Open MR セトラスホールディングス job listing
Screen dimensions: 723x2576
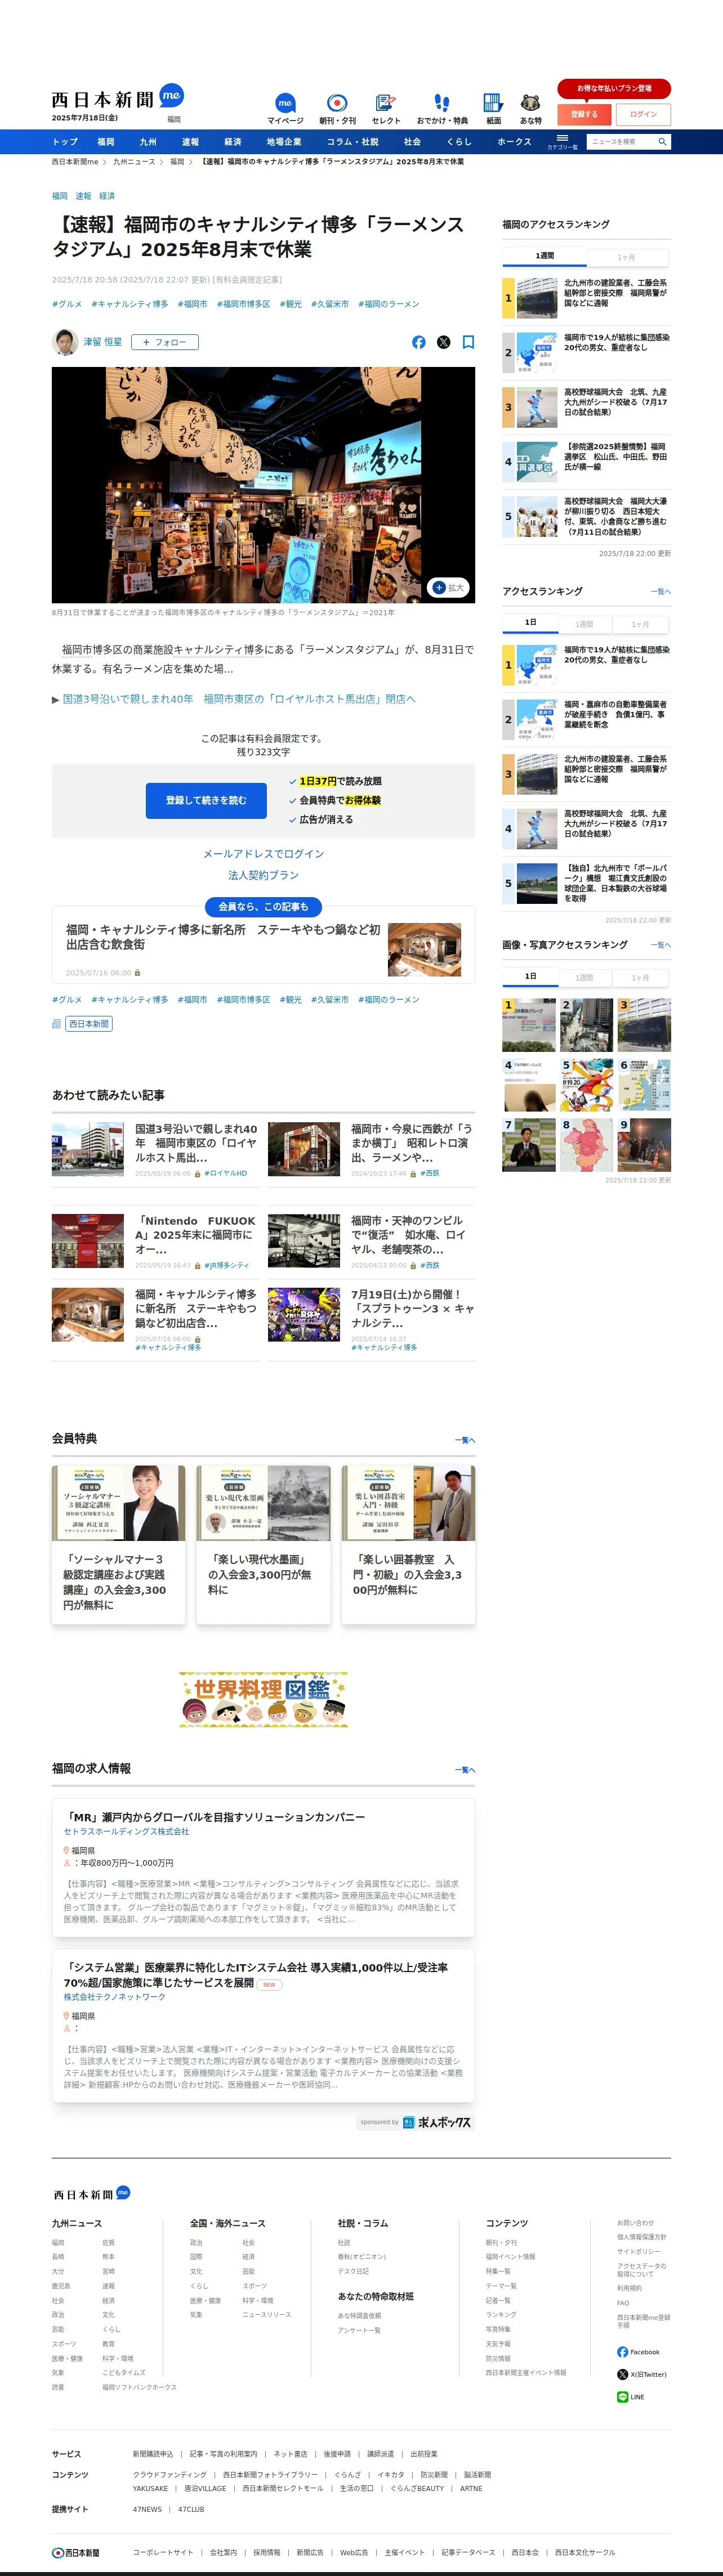pos(263,1868)
